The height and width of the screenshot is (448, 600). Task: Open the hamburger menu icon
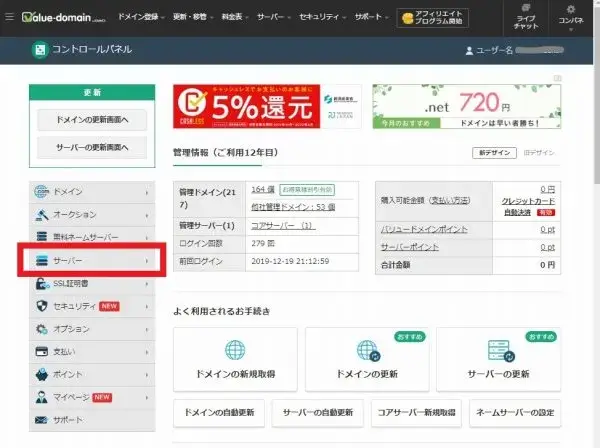(10, 16)
